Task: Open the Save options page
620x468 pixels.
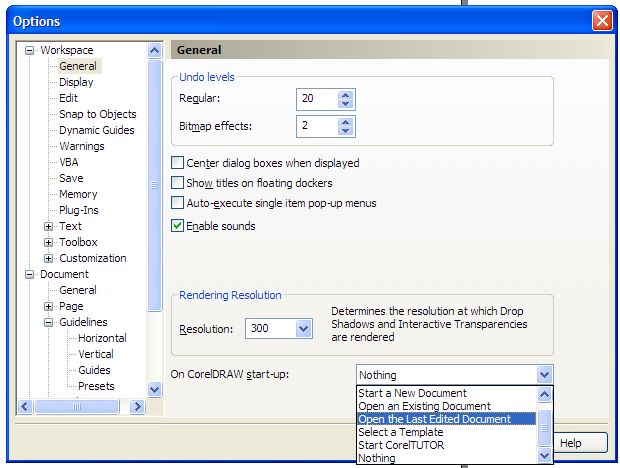Action: coord(71,178)
